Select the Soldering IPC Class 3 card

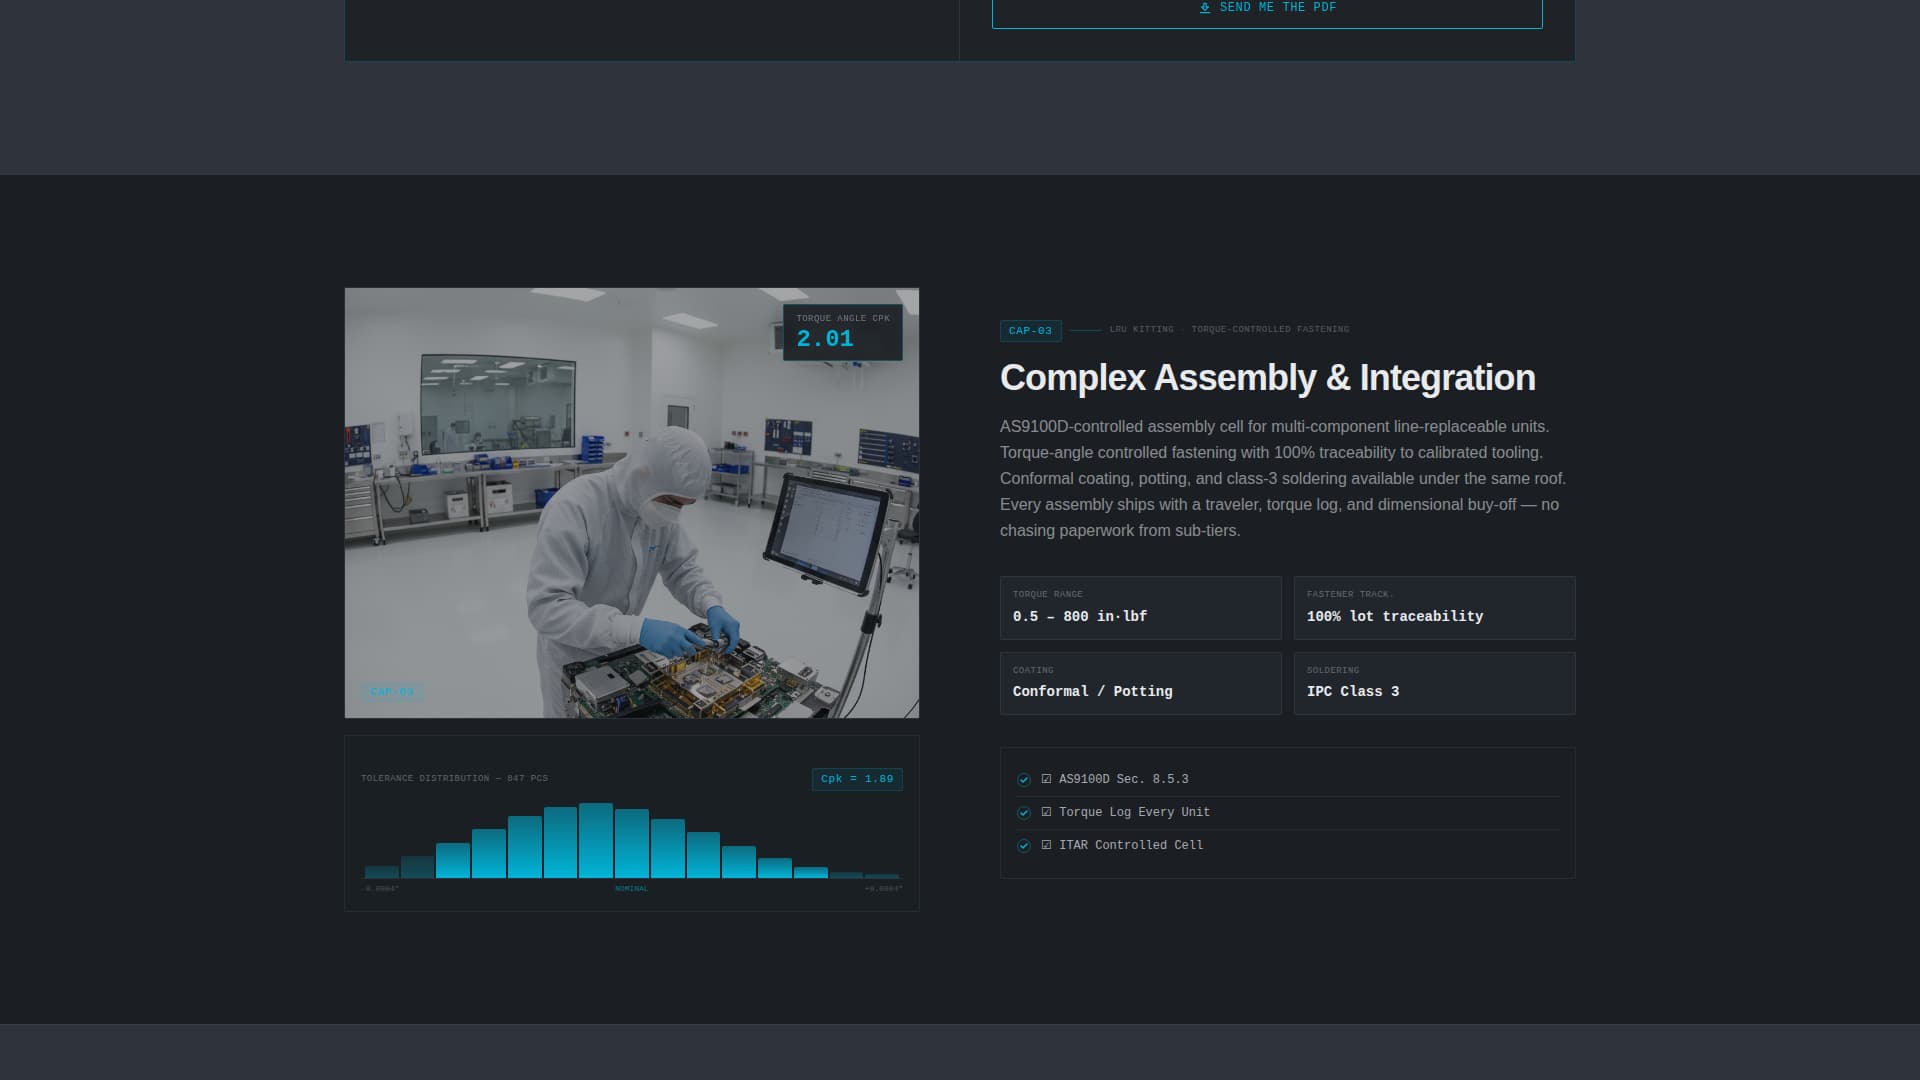(x=1434, y=683)
